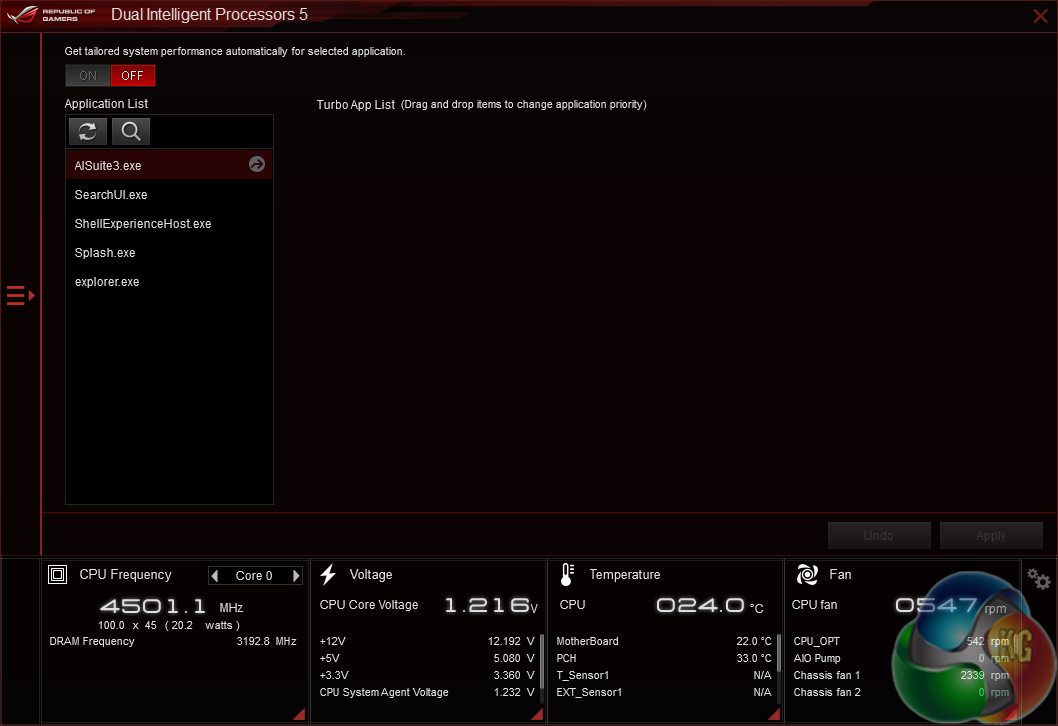
Task: Click the Voltage panel title
Action: tap(370, 574)
